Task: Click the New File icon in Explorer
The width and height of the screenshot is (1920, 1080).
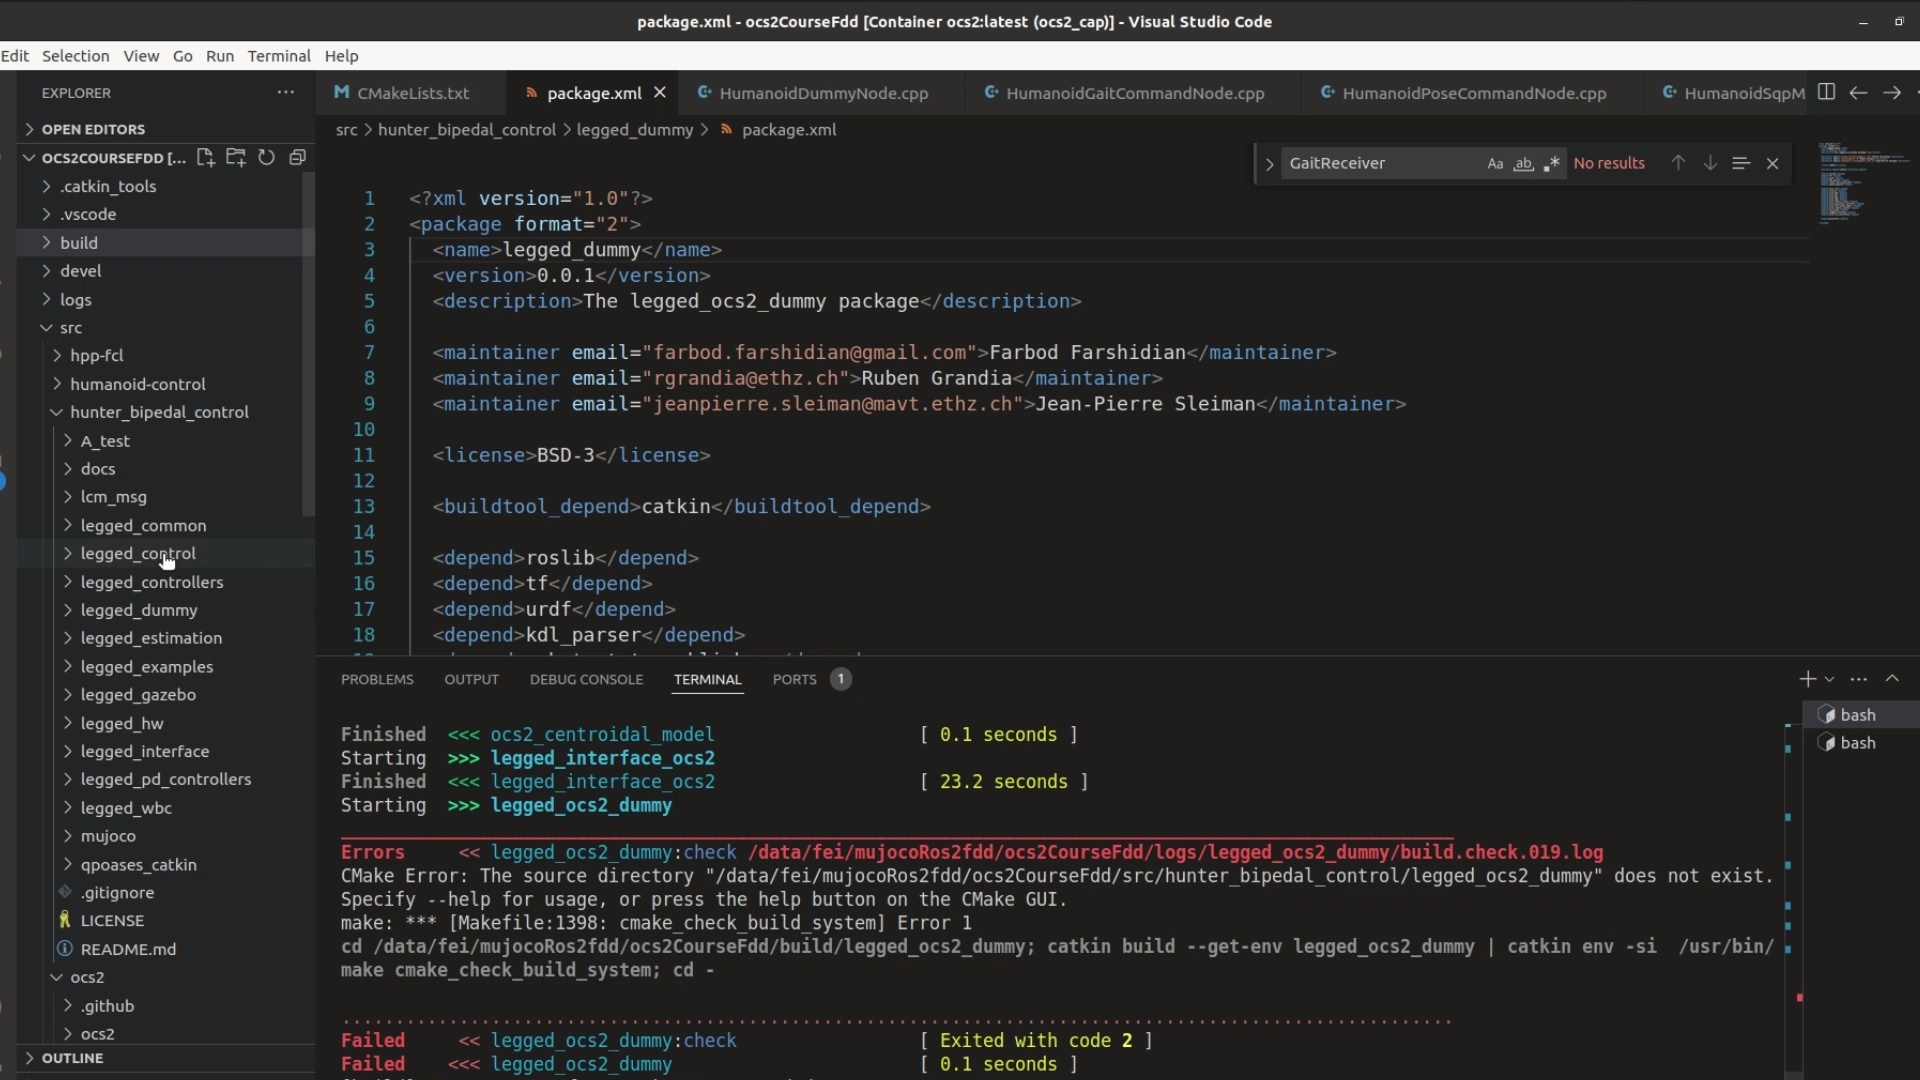Action: (205, 157)
